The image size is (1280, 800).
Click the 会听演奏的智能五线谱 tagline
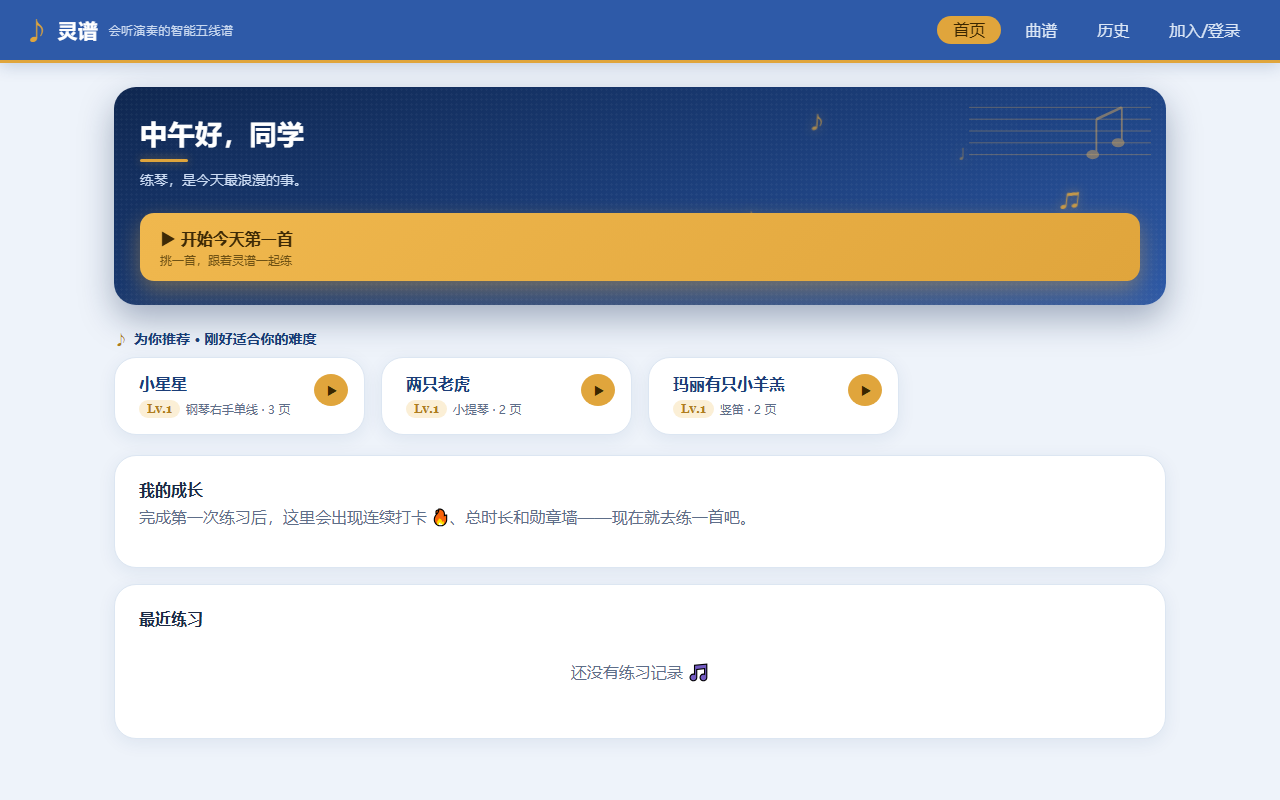click(171, 31)
